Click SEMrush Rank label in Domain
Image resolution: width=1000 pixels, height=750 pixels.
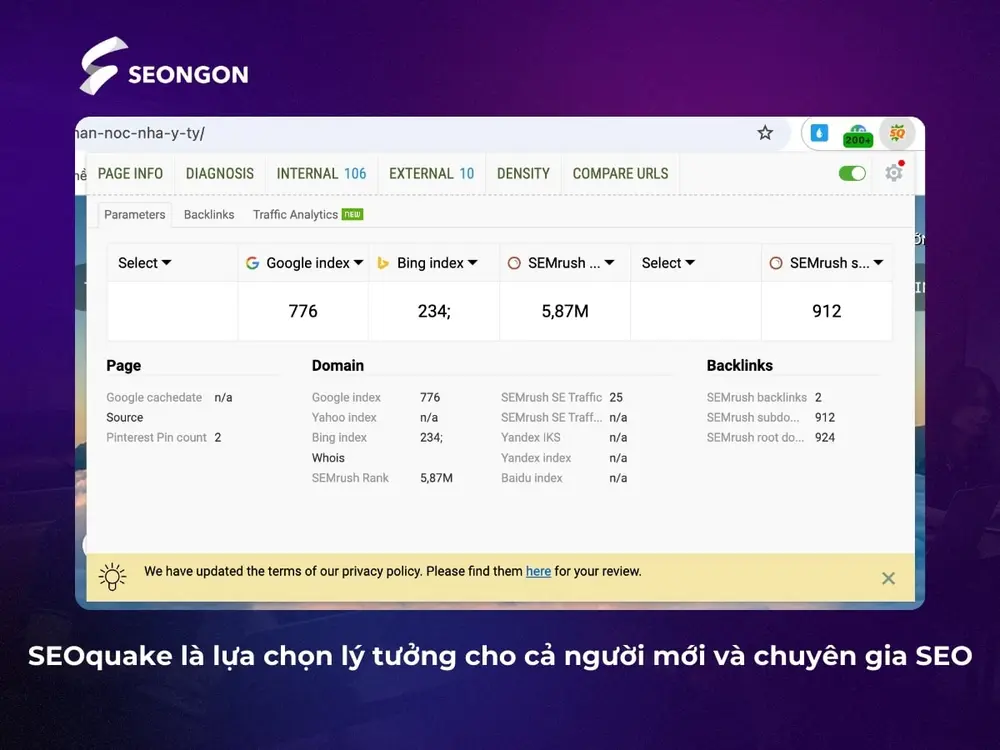tap(350, 478)
